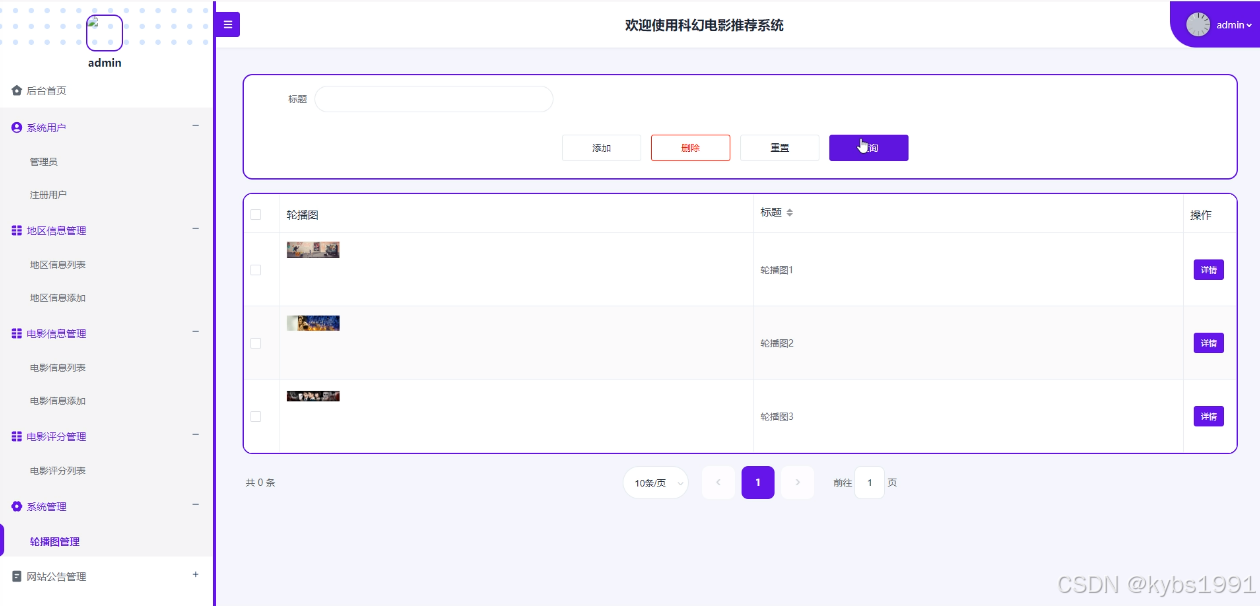The height and width of the screenshot is (606, 1260).
Task: Click the grid icon beside 地区信息管理
Action: pyautogui.click(x=17, y=230)
